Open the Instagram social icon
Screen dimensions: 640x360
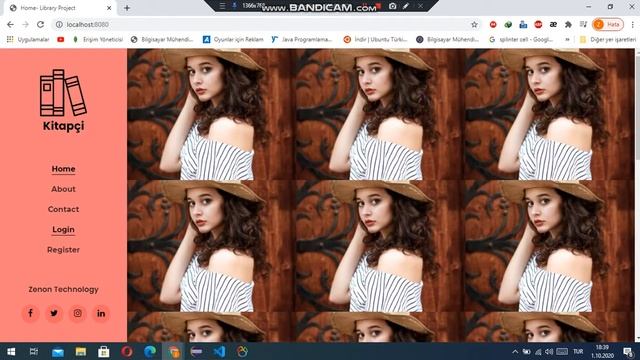[78, 313]
